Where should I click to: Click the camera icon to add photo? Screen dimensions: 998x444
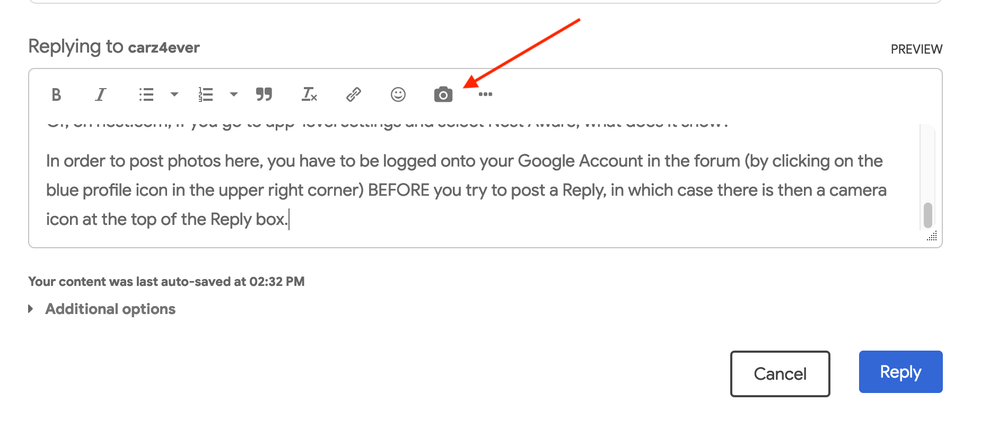point(443,95)
